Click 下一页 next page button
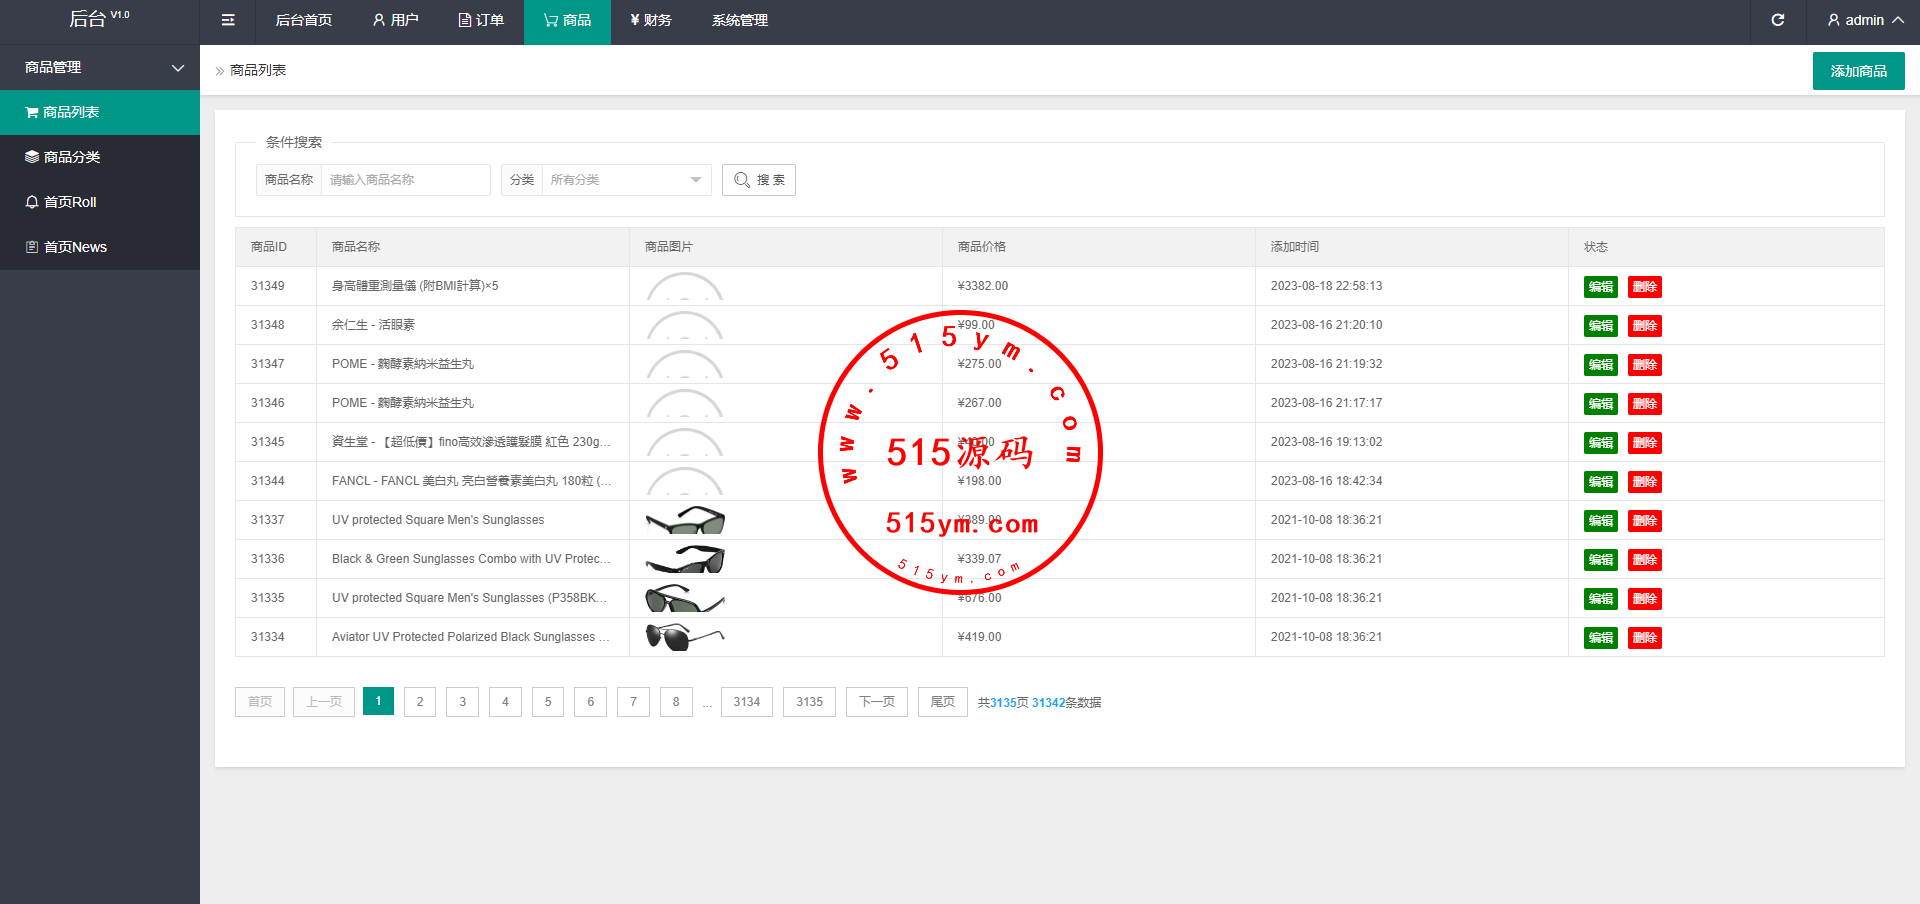Image resolution: width=1920 pixels, height=904 pixels. point(876,702)
